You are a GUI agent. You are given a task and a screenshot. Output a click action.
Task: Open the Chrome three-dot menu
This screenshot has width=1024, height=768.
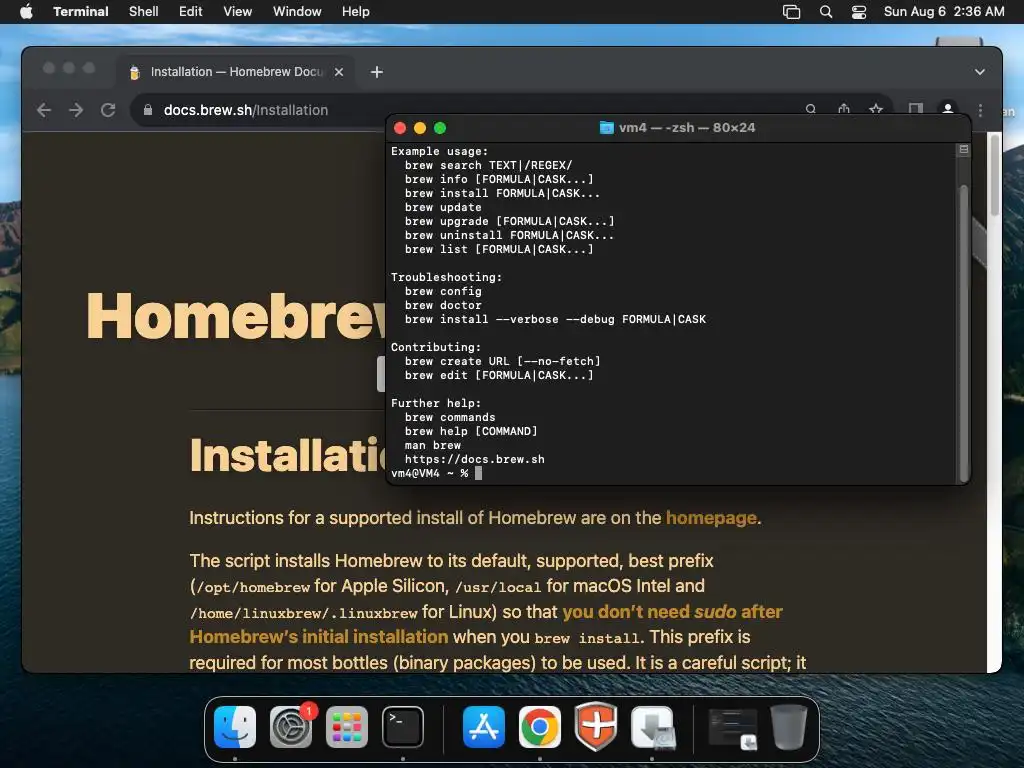(980, 110)
